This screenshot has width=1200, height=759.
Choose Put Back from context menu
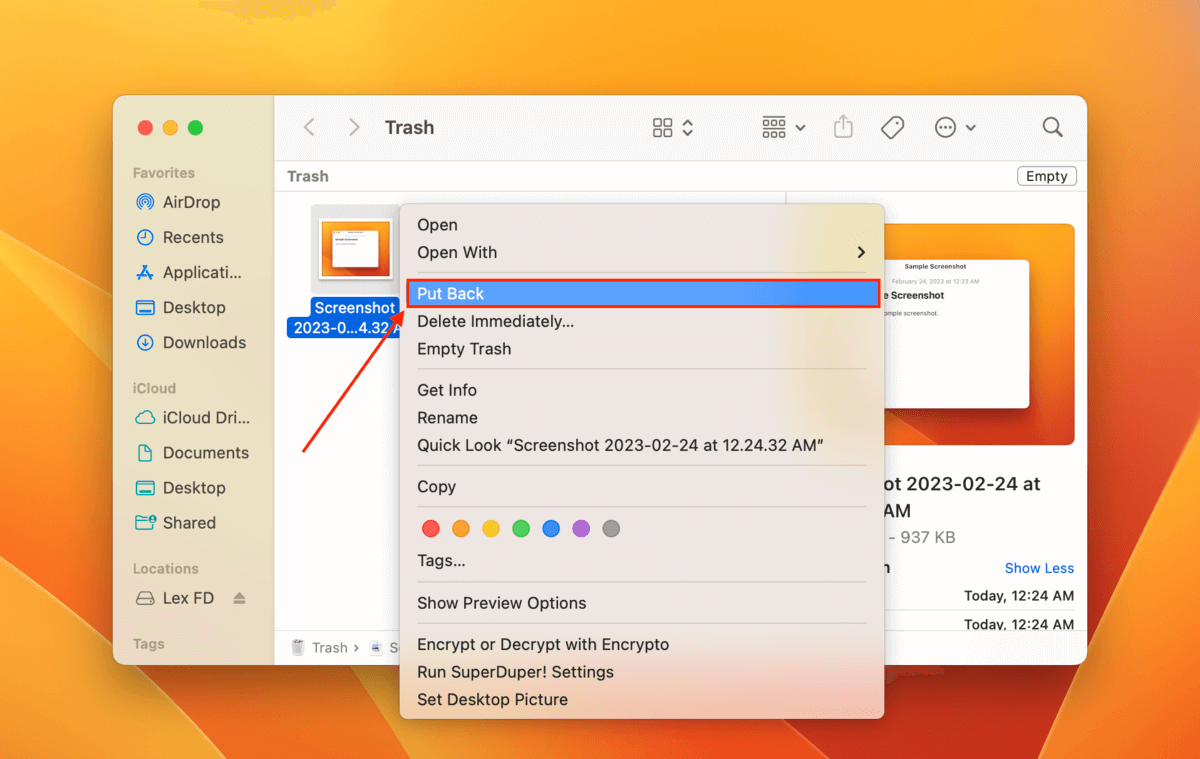[x=641, y=294]
